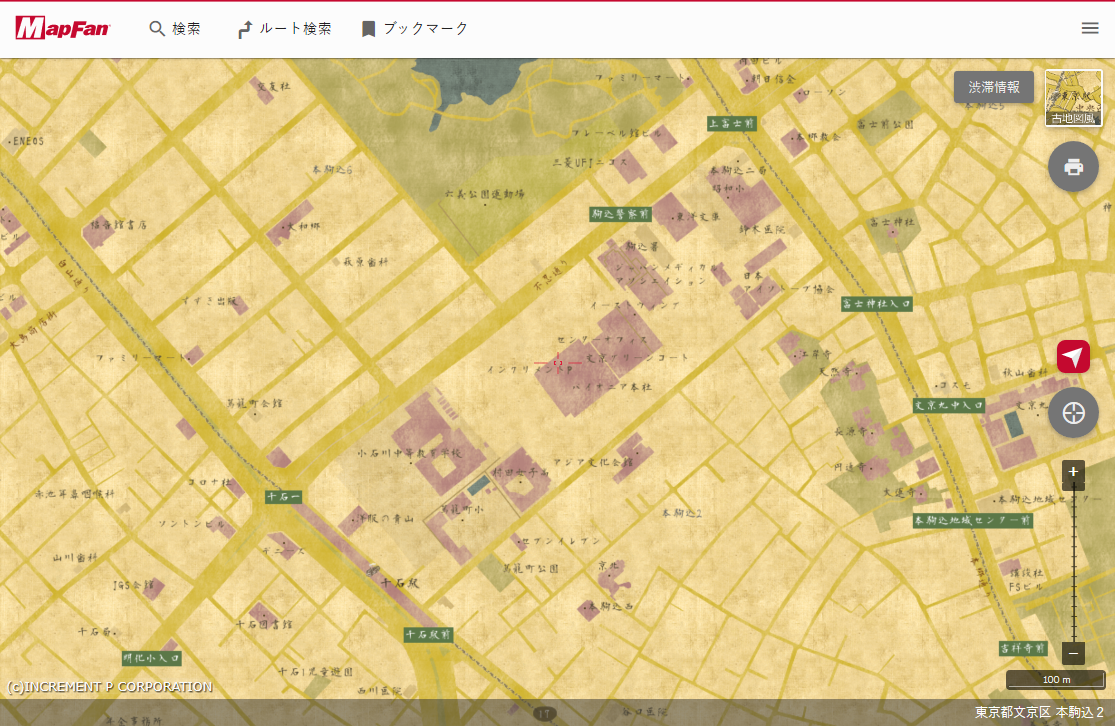This screenshot has width=1115, height=726.
Task: Click the 富士神社 label
Action: (x=892, y=223)
